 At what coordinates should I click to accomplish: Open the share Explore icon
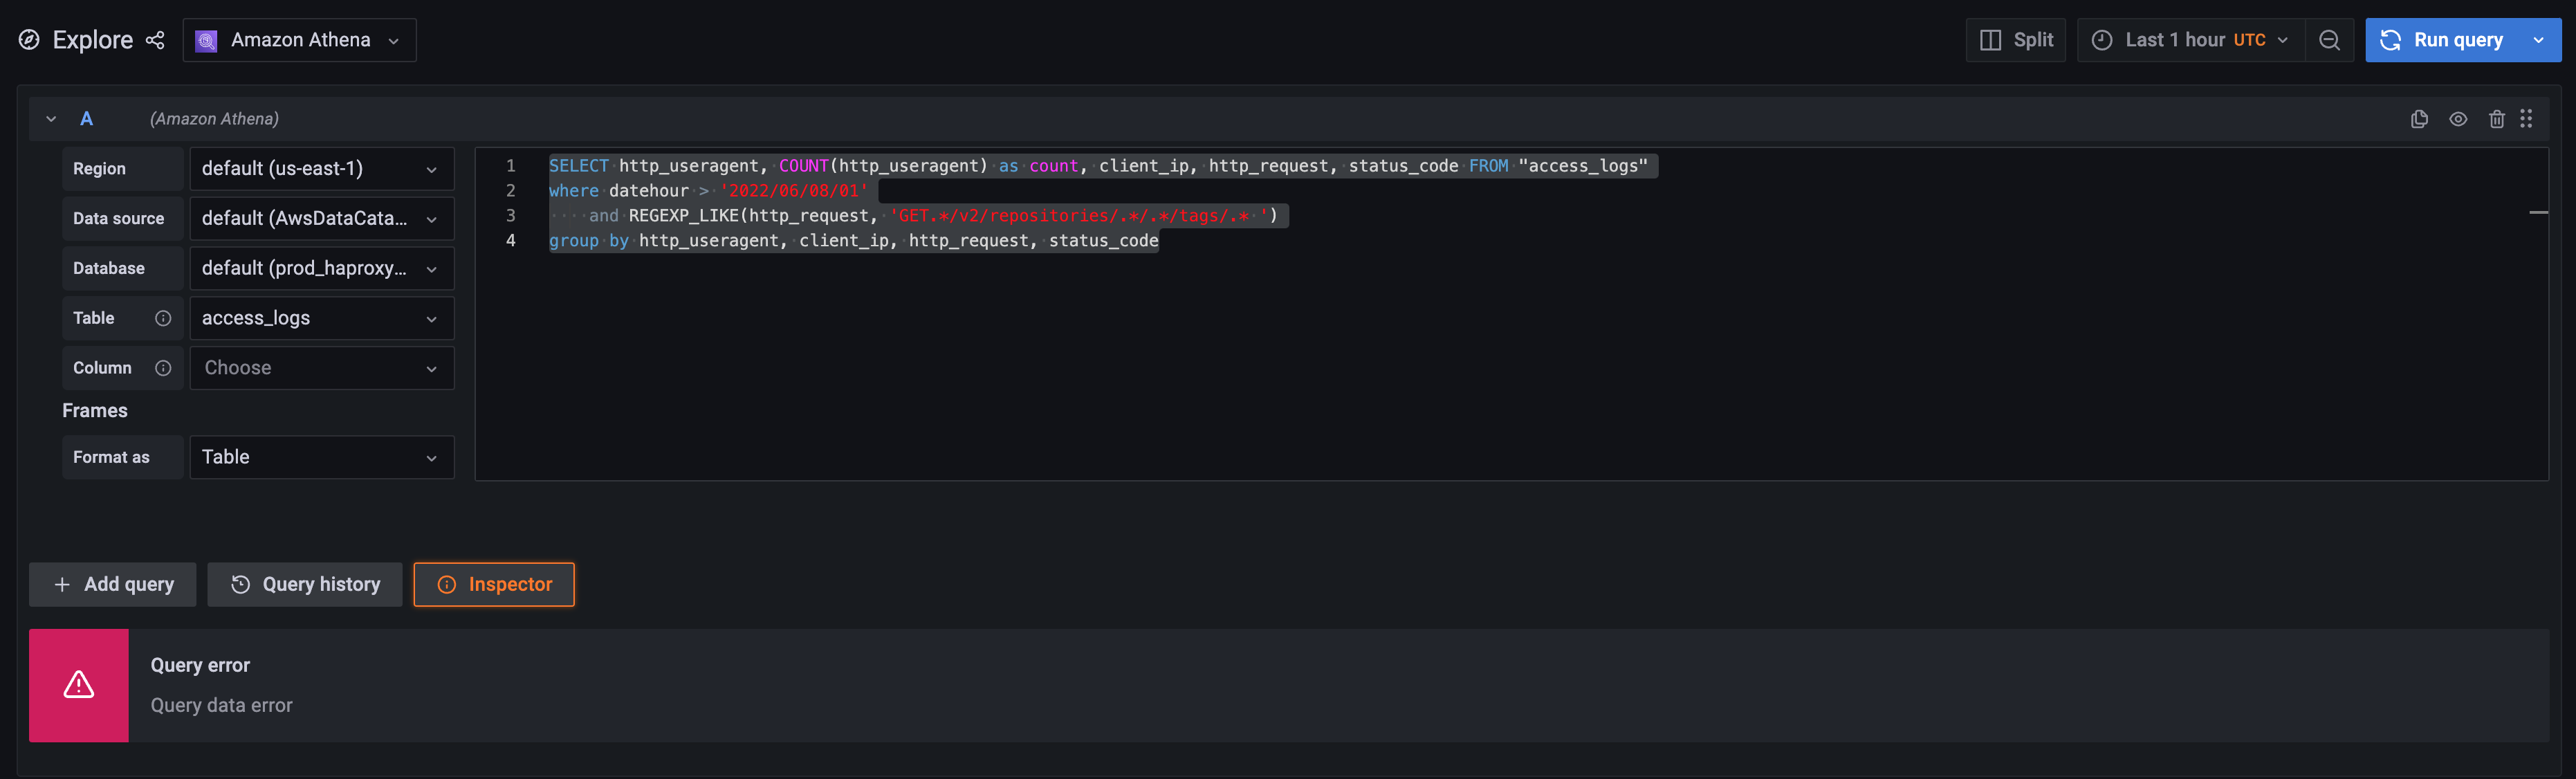pos(156,40)
